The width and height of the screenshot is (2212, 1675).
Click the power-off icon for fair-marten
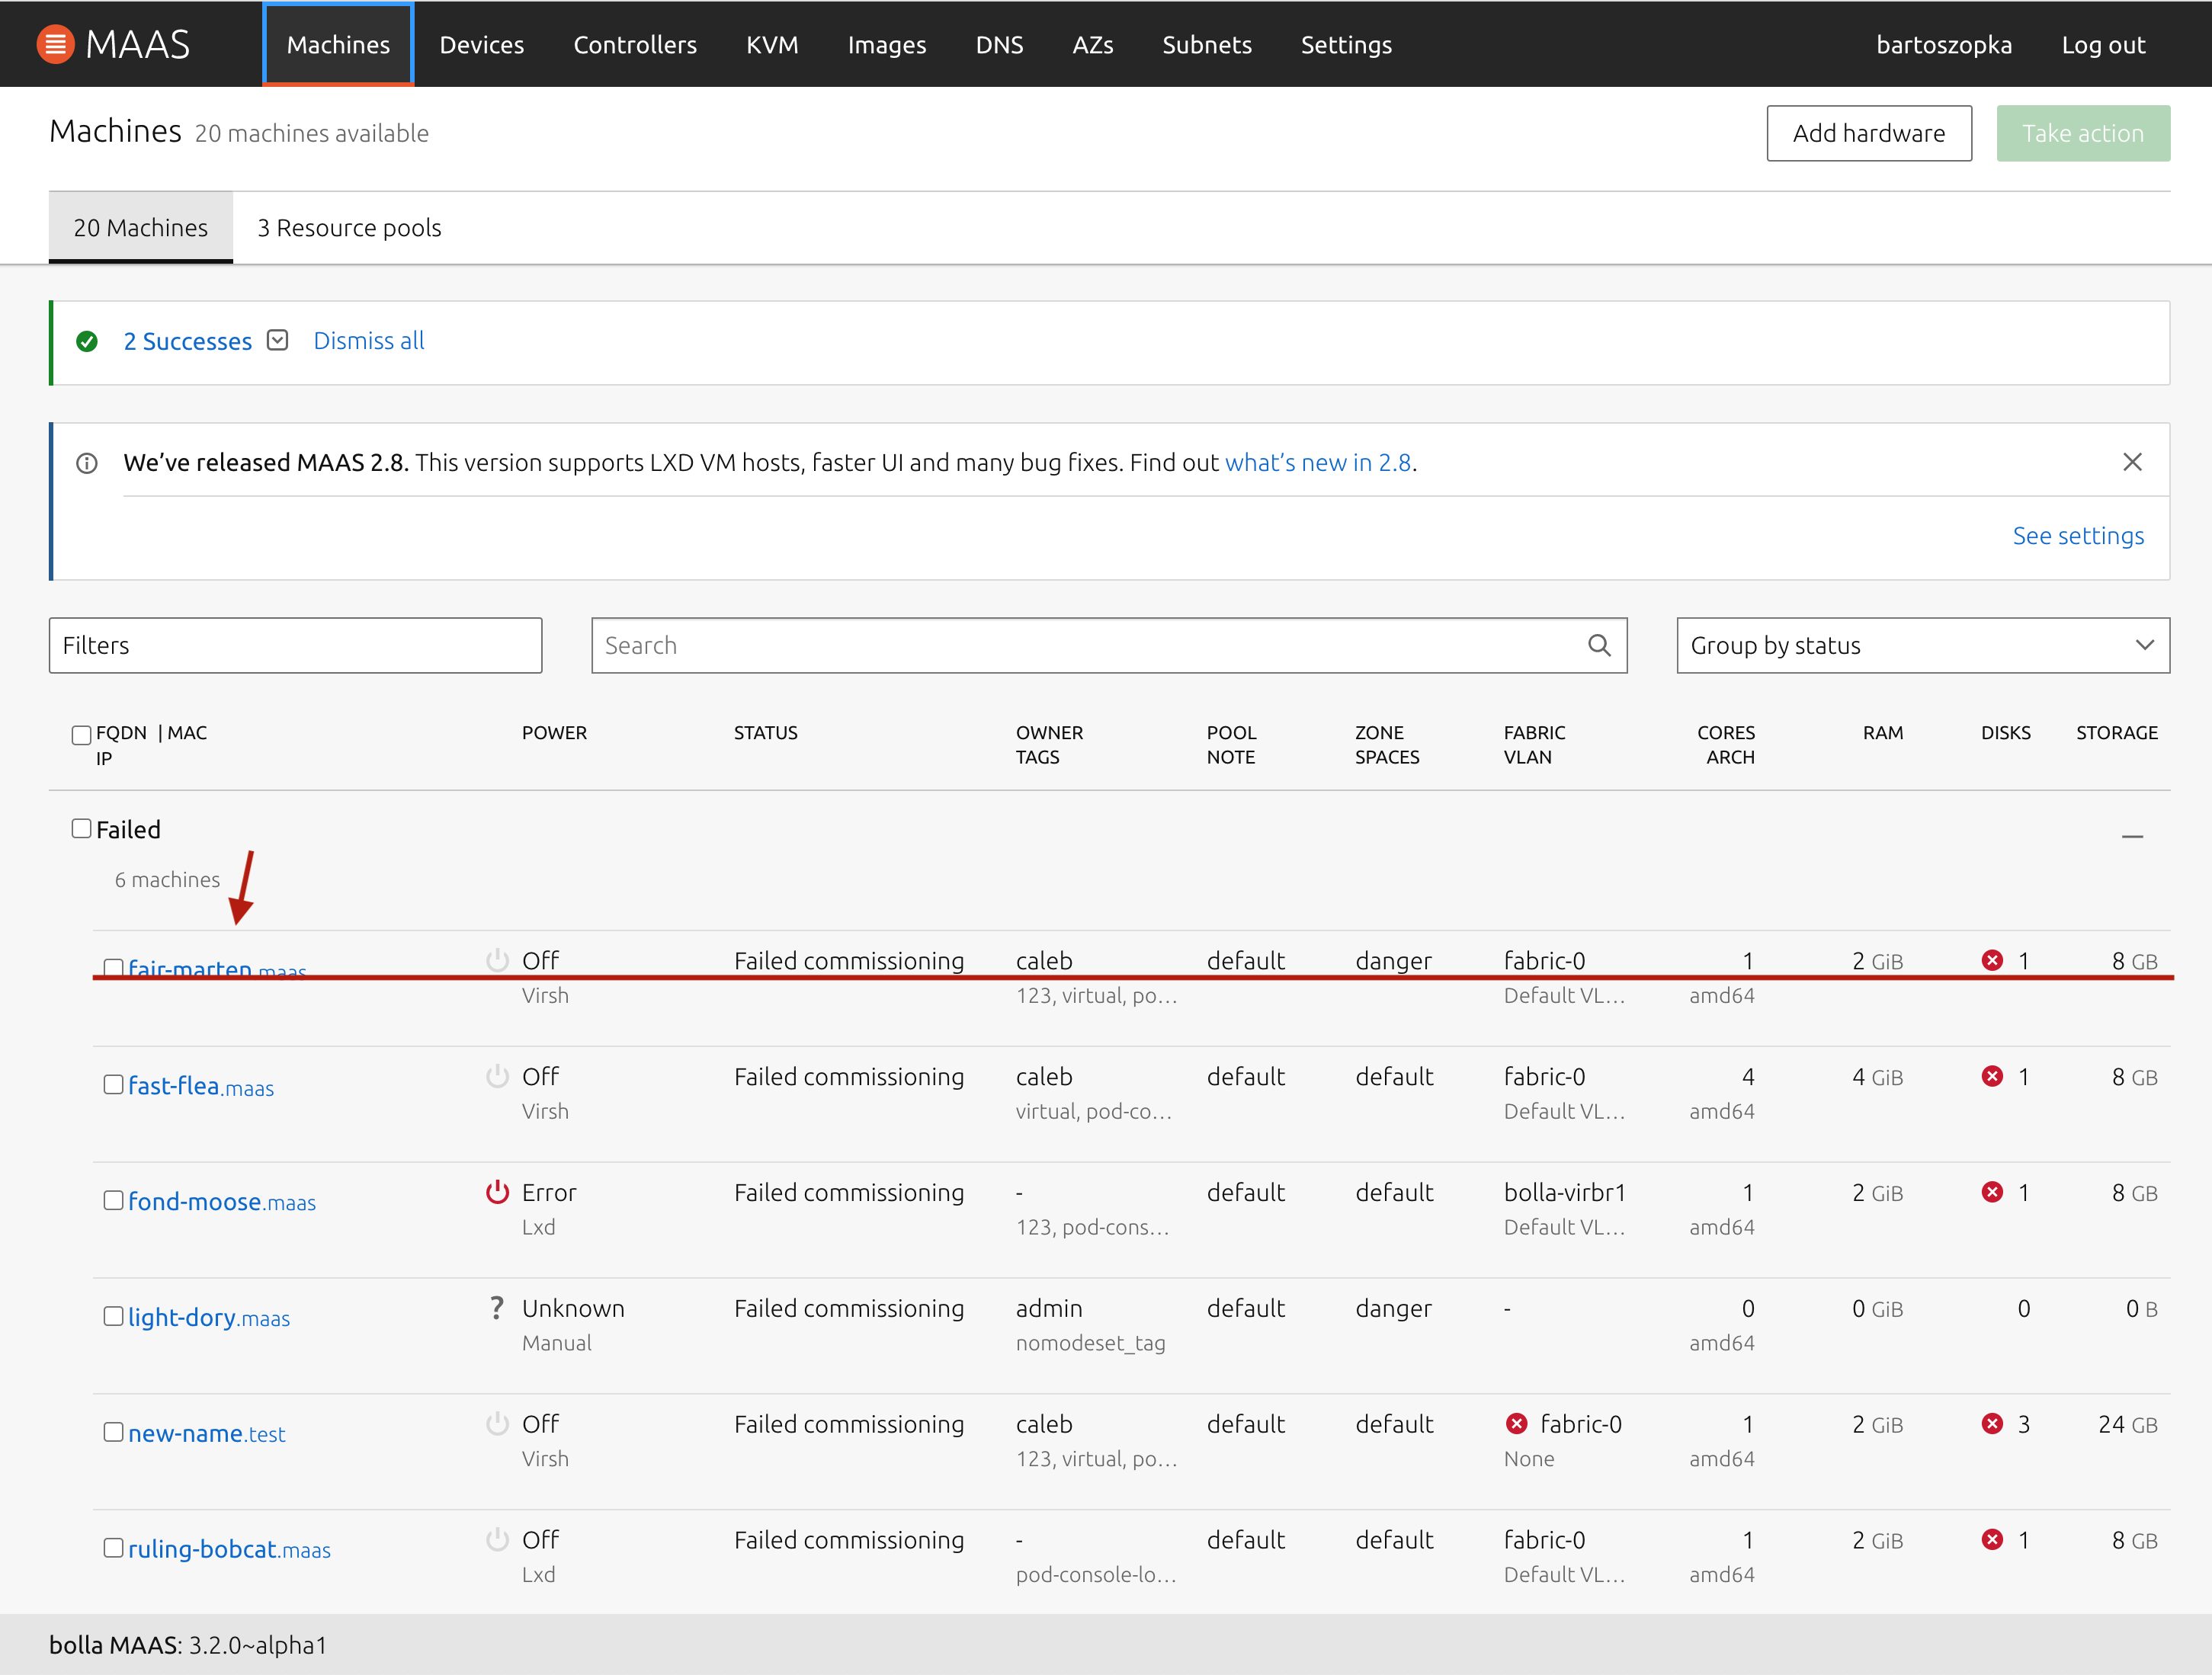497,959
